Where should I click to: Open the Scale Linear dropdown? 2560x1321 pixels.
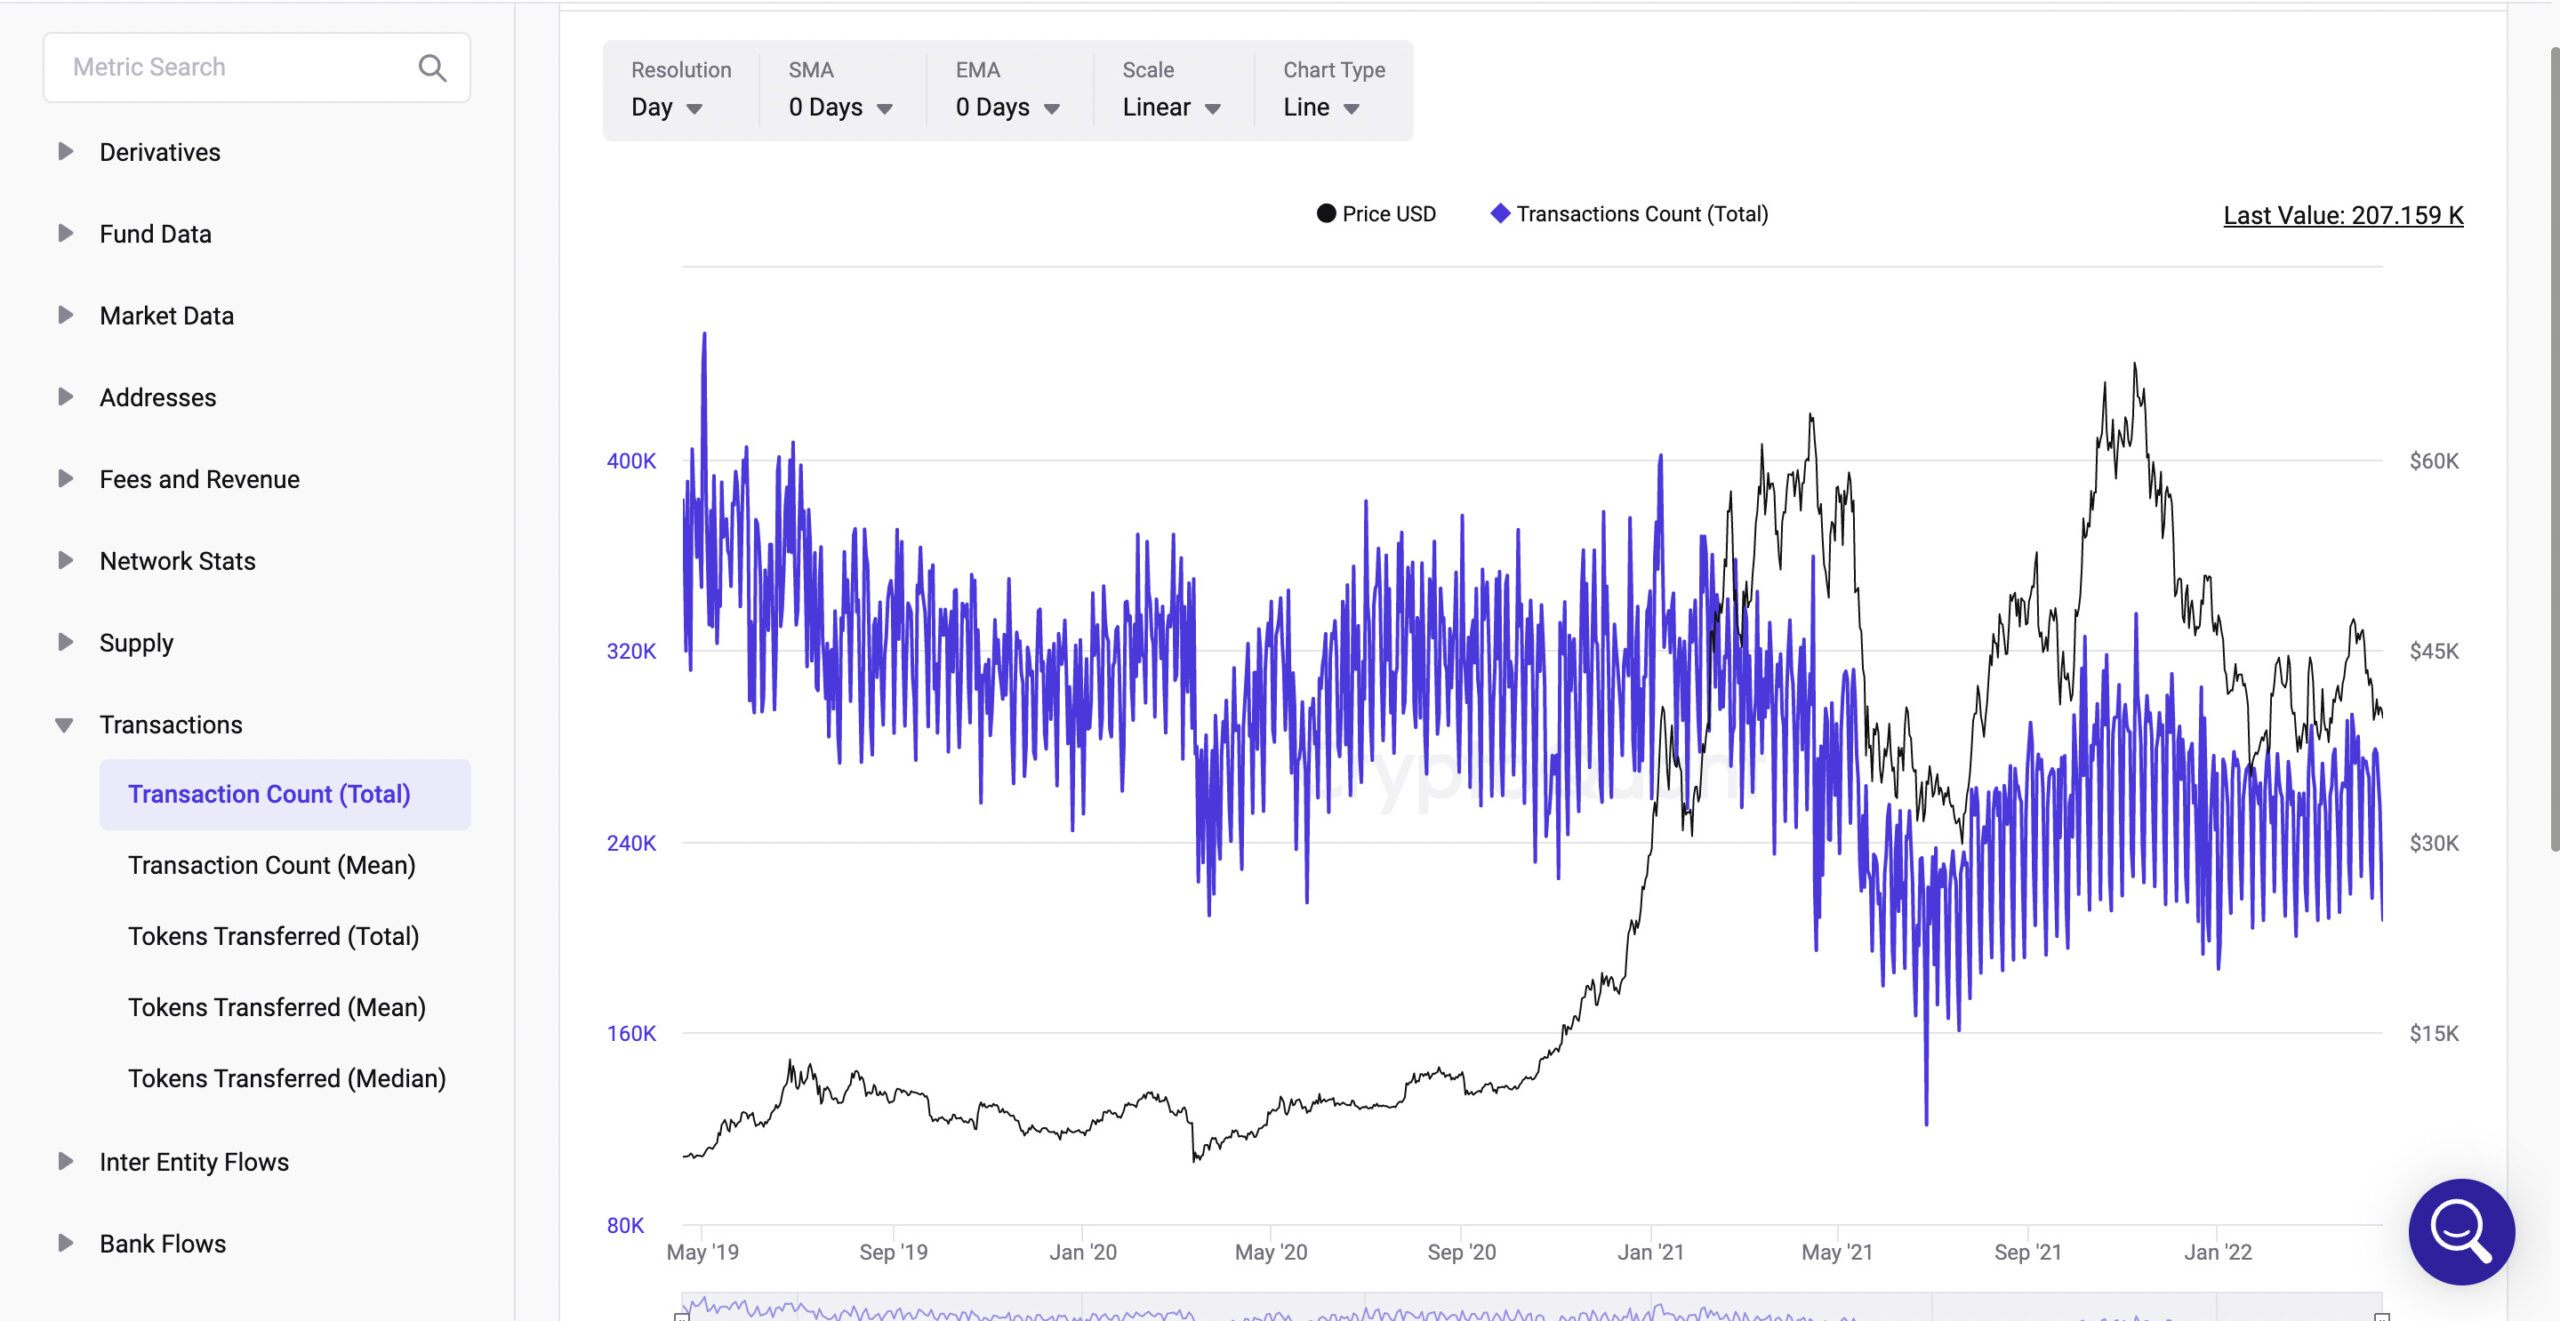point(1171,107)
